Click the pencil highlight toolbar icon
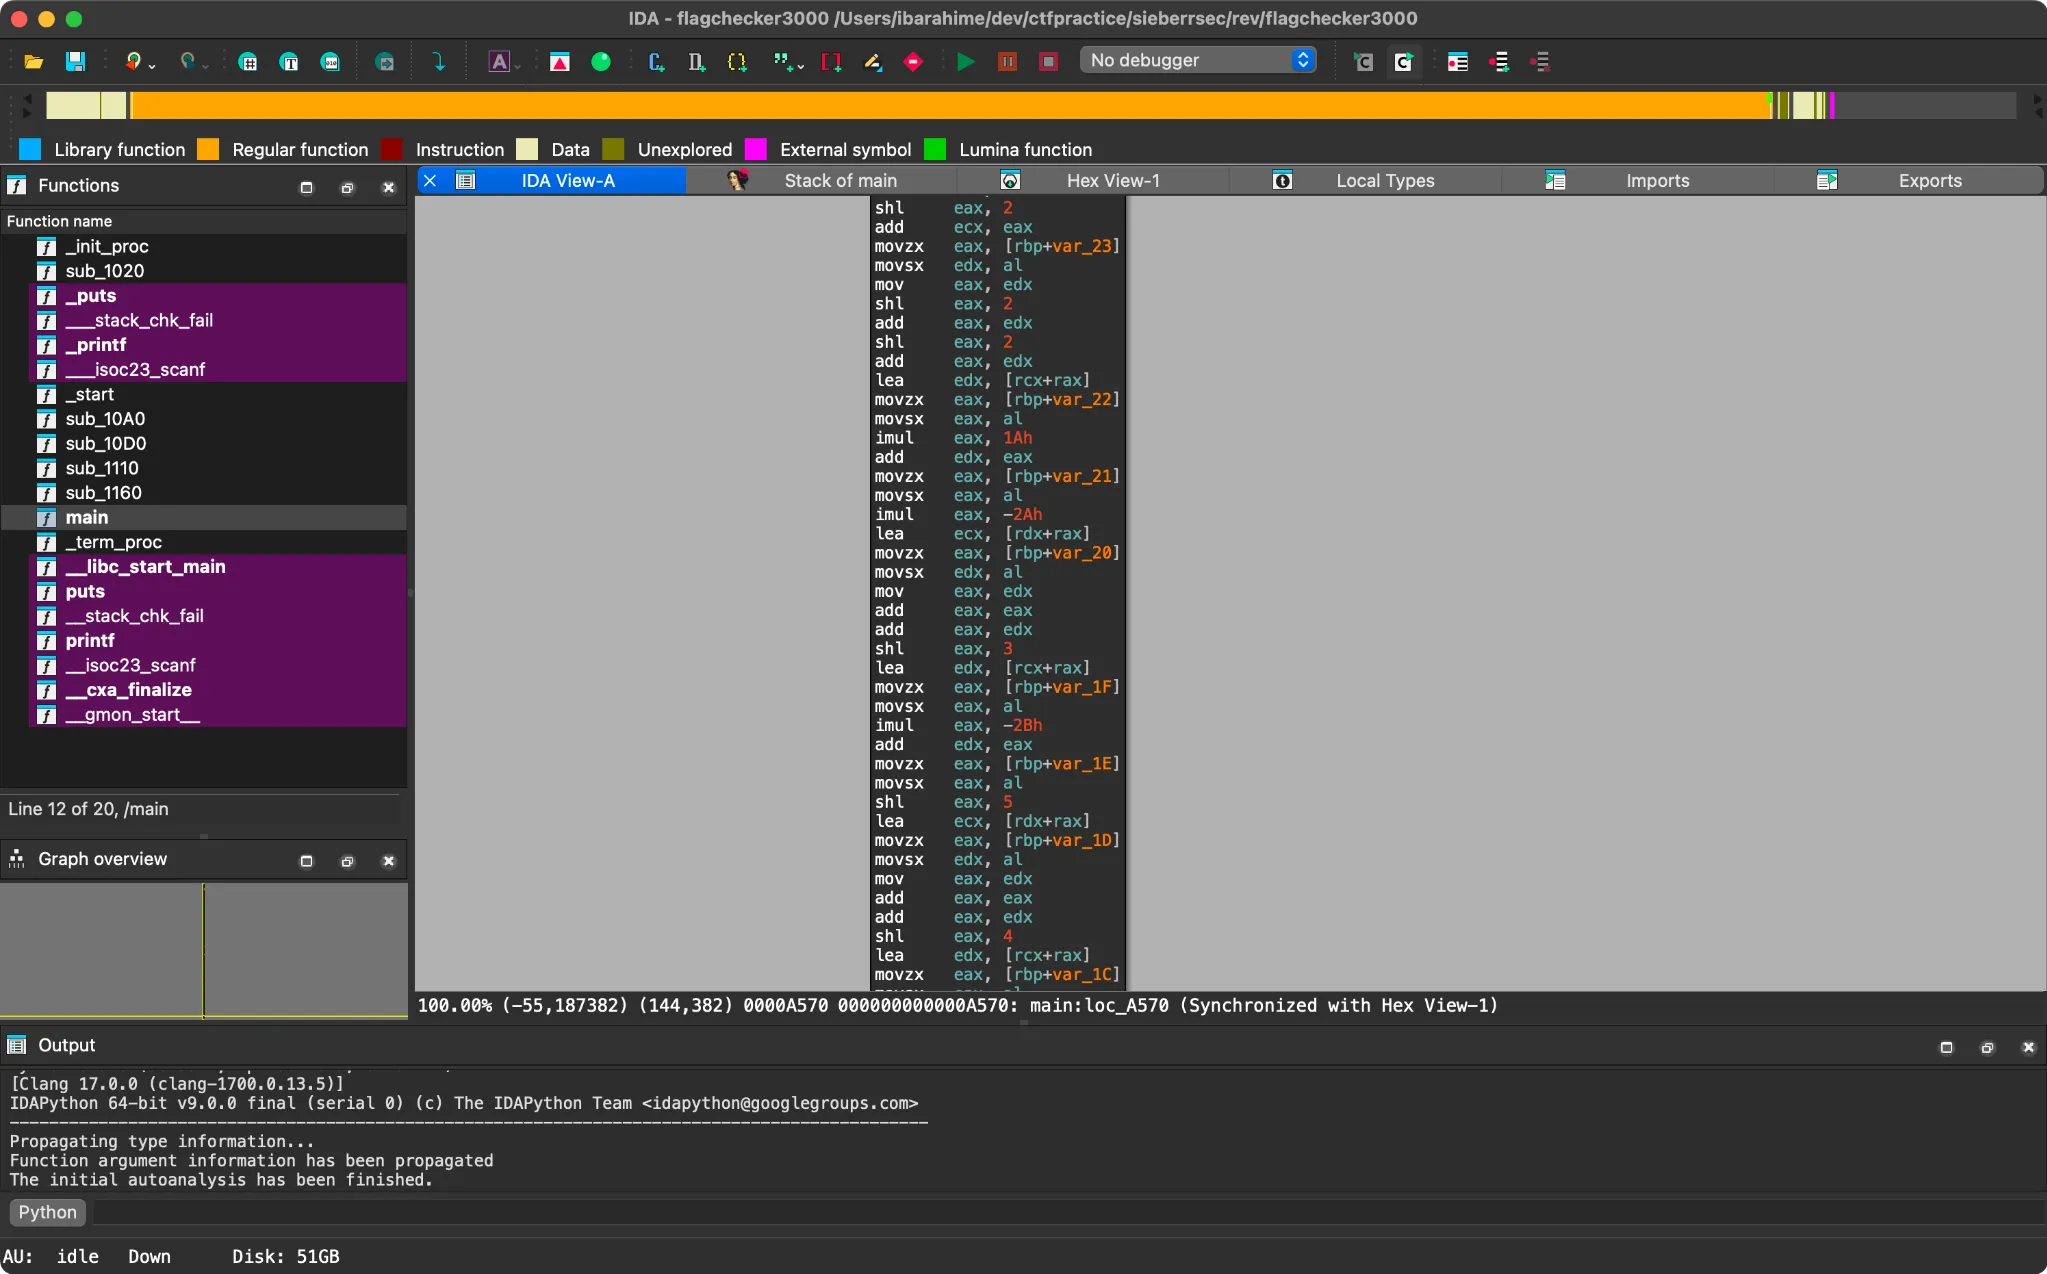This screenshot has width=2047, height=1274. click(x=872, y=62)
